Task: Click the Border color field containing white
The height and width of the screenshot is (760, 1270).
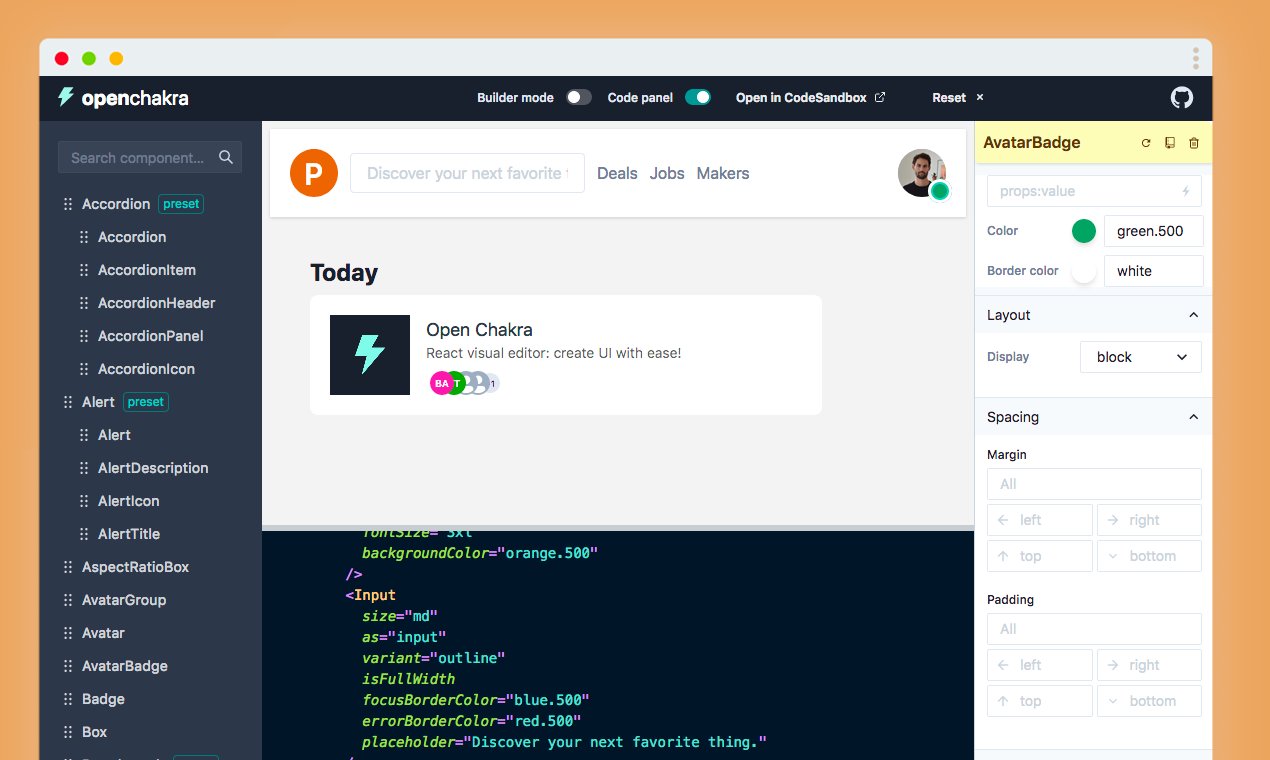Action: (x=1153, y=271)
